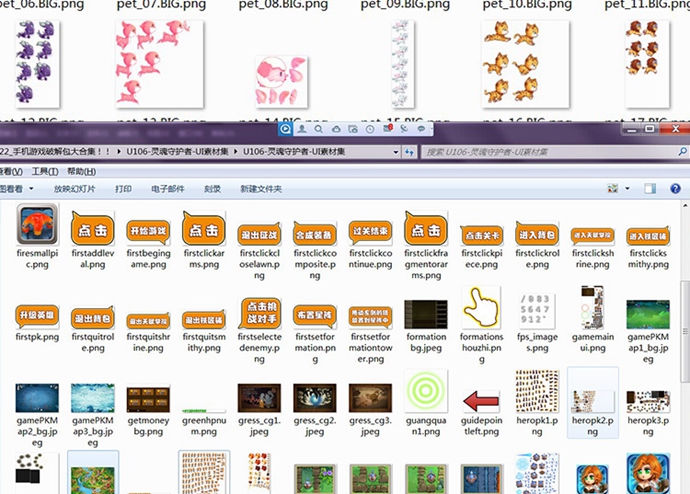
Task: Open the contacts icon in floating toolbar
Action: [302, 129]
